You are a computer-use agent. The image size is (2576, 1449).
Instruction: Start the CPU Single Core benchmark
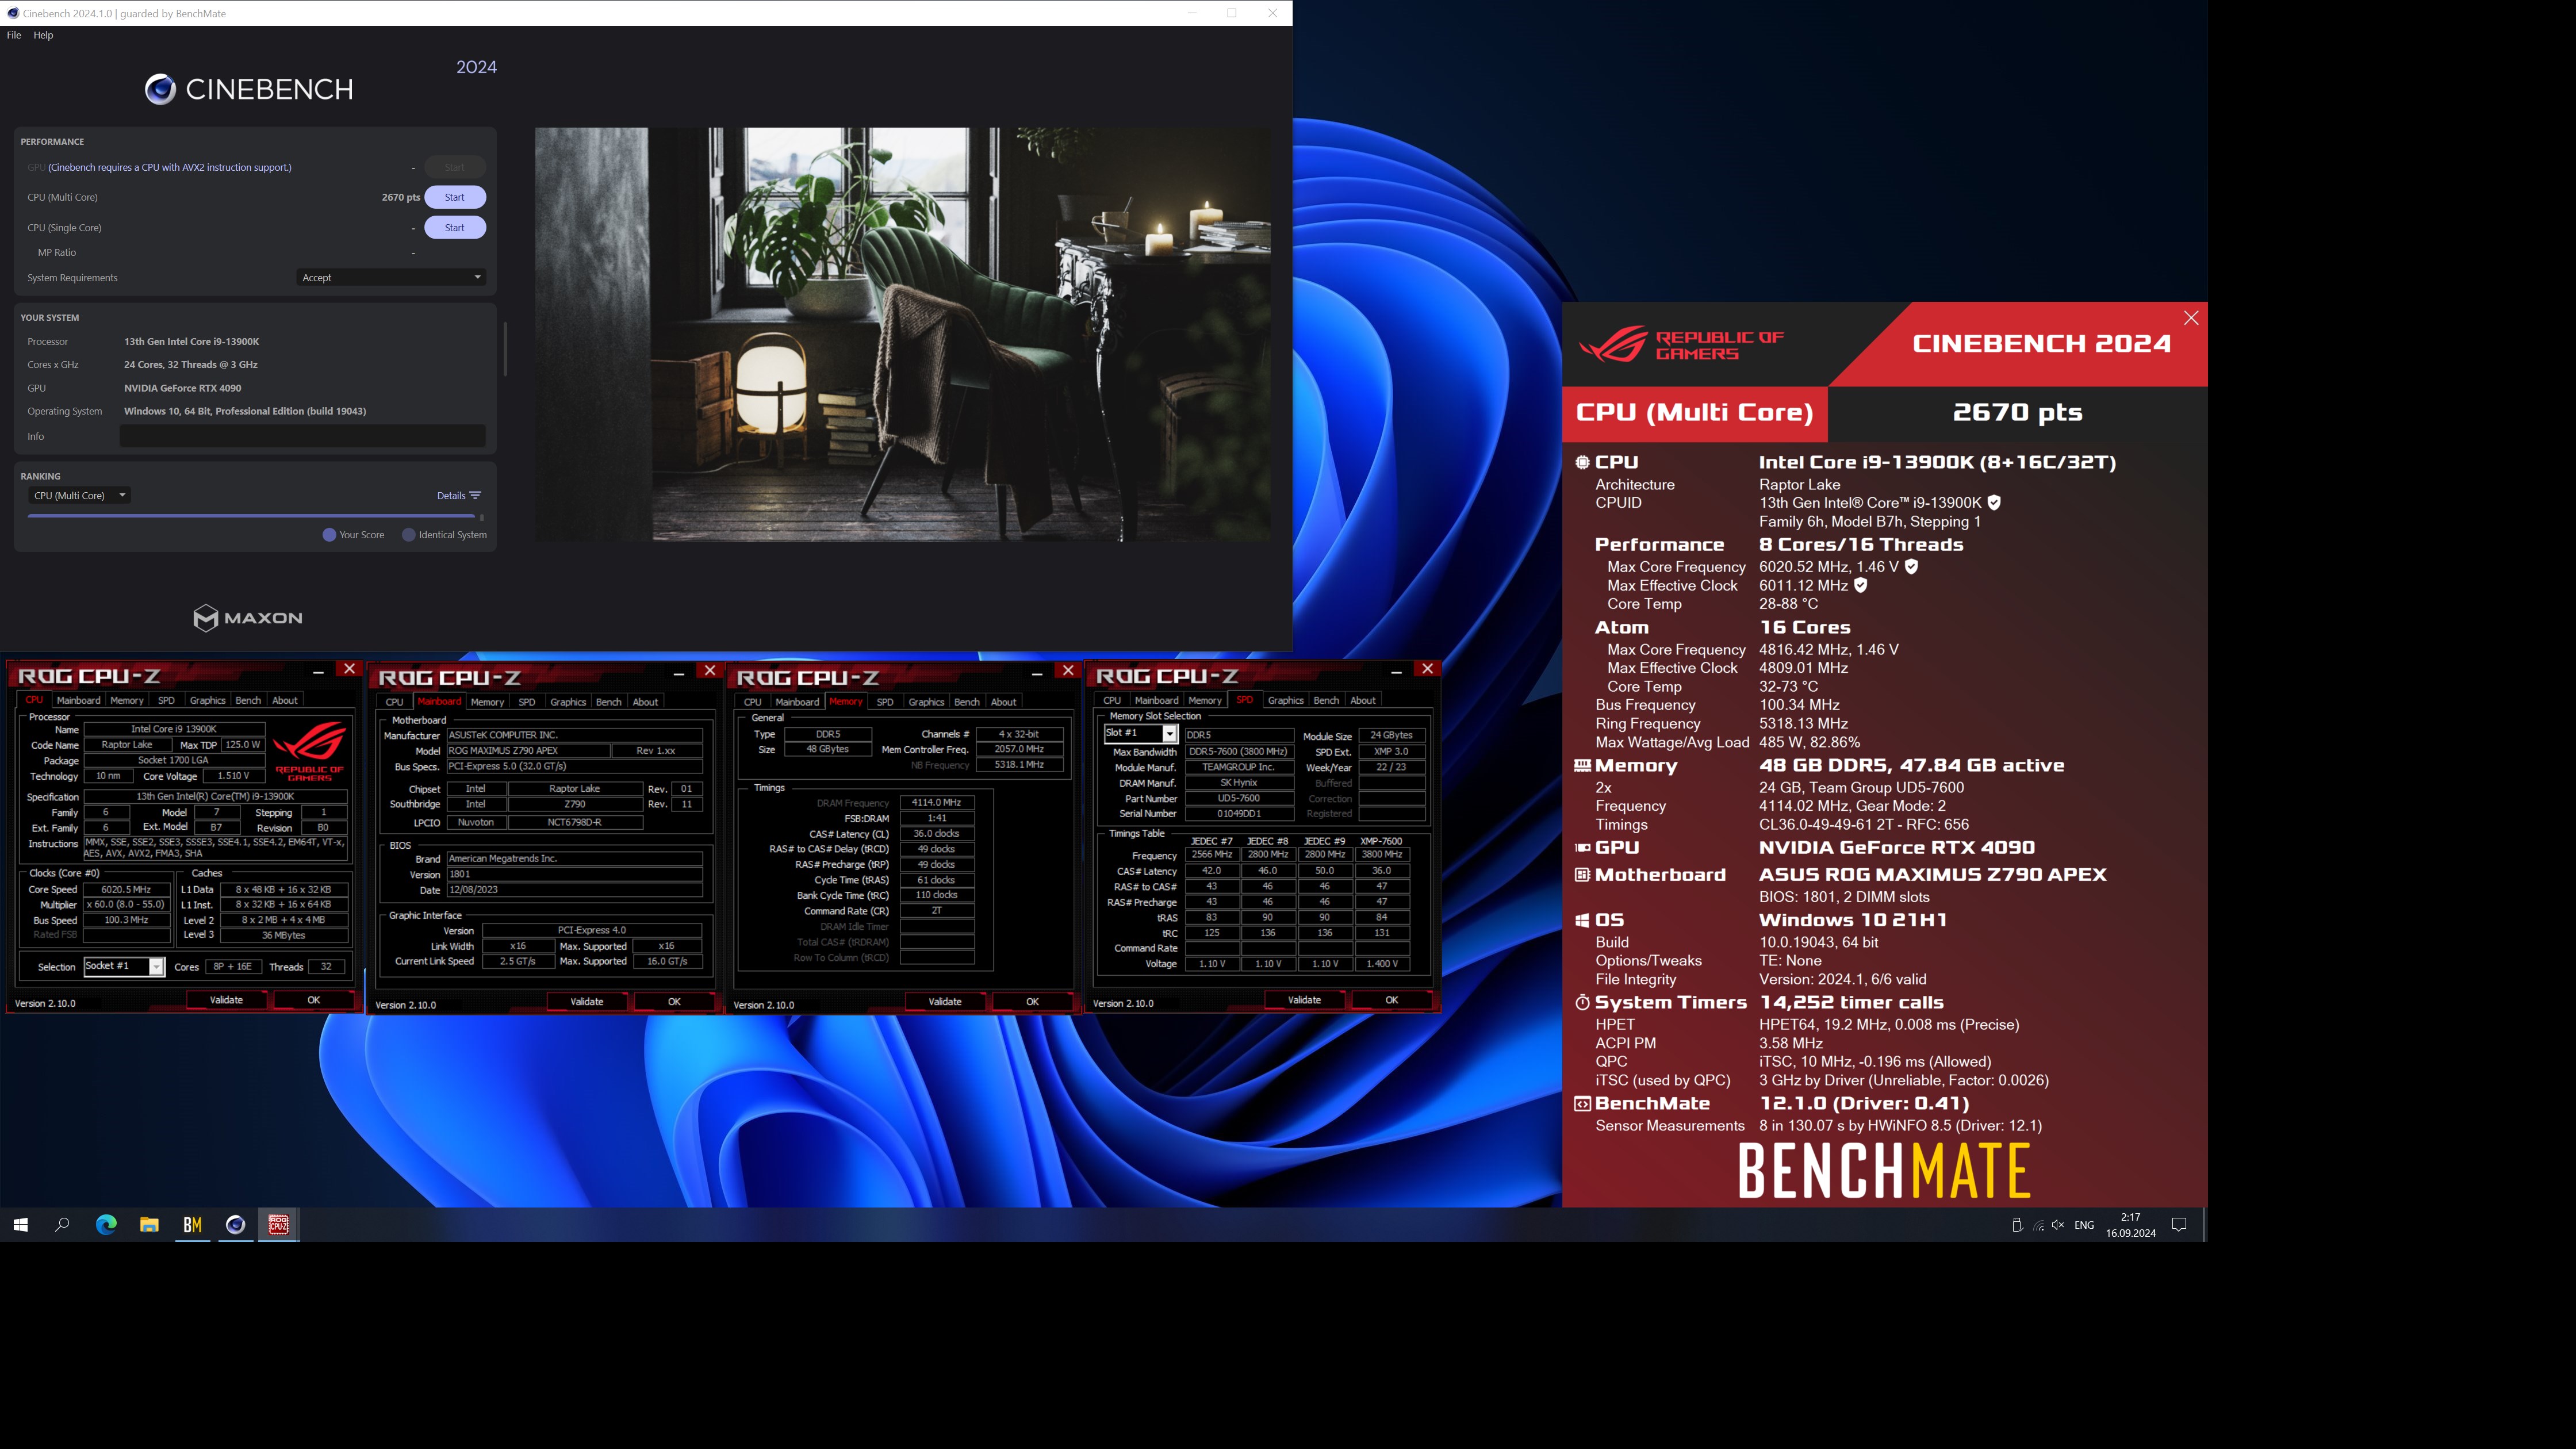455,228
